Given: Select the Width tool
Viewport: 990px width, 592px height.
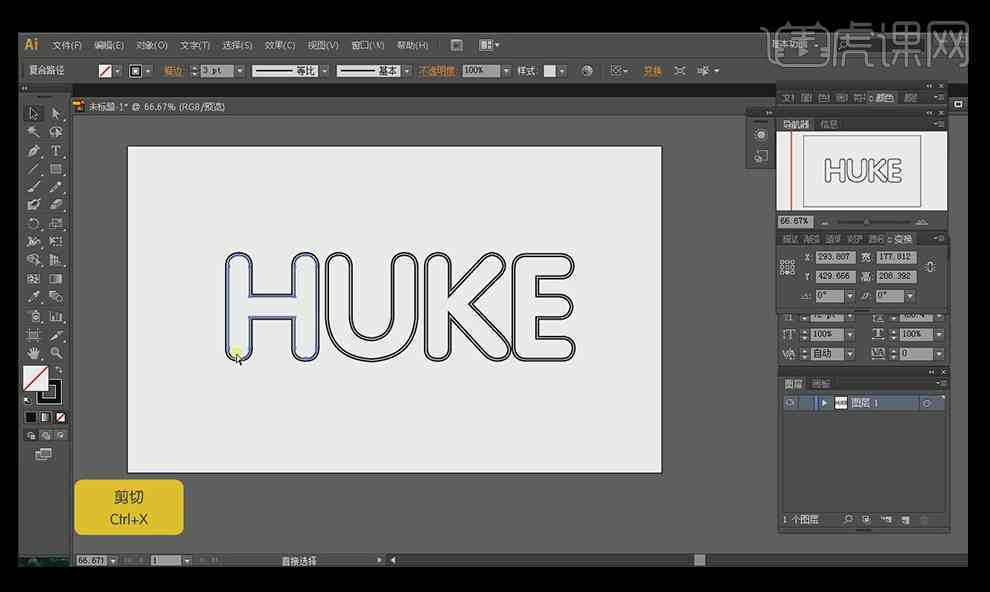Looking at the screenshot, I should click(x=33, y=241).
